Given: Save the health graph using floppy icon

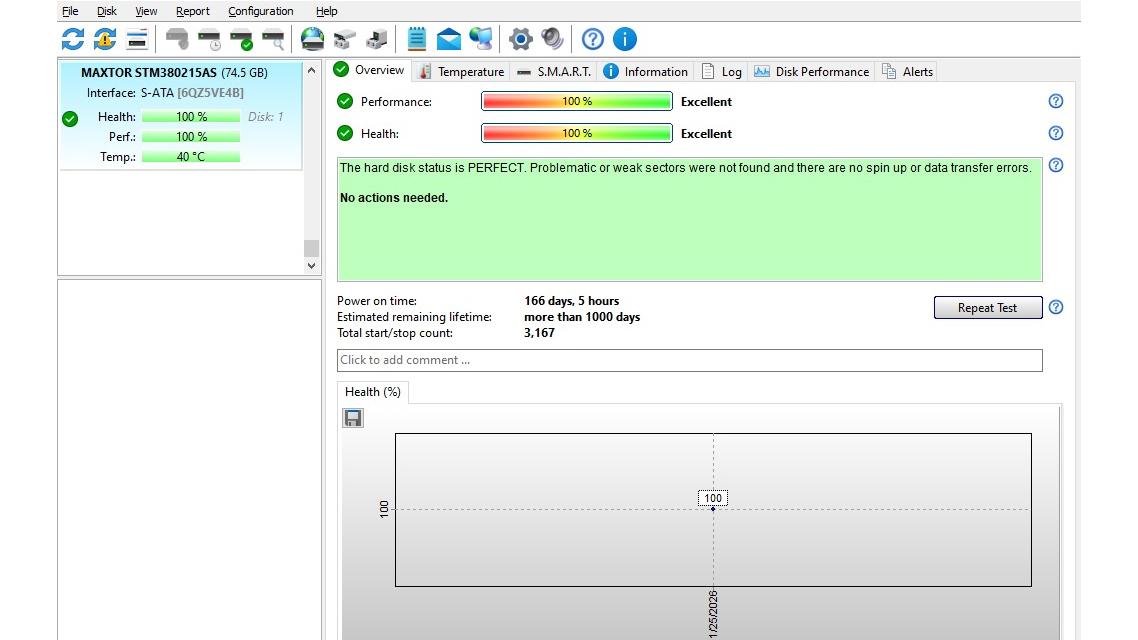Looking at the screenshot, I should click(x=353, y=418).
